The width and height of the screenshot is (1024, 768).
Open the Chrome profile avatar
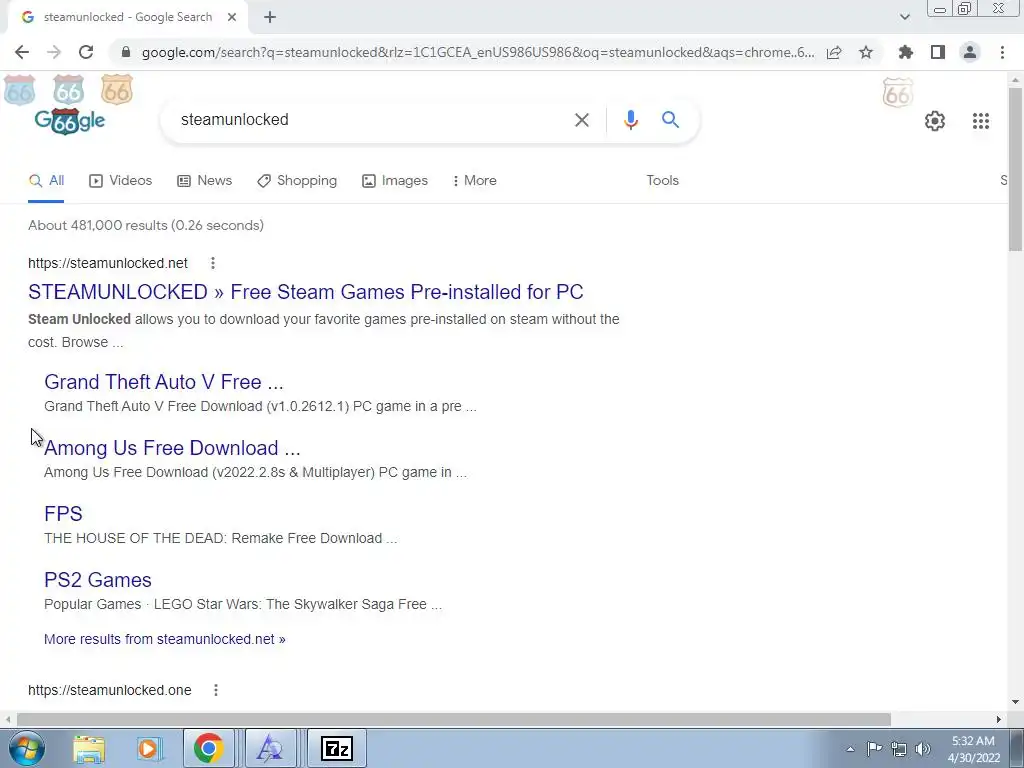(x=970, y=52)
